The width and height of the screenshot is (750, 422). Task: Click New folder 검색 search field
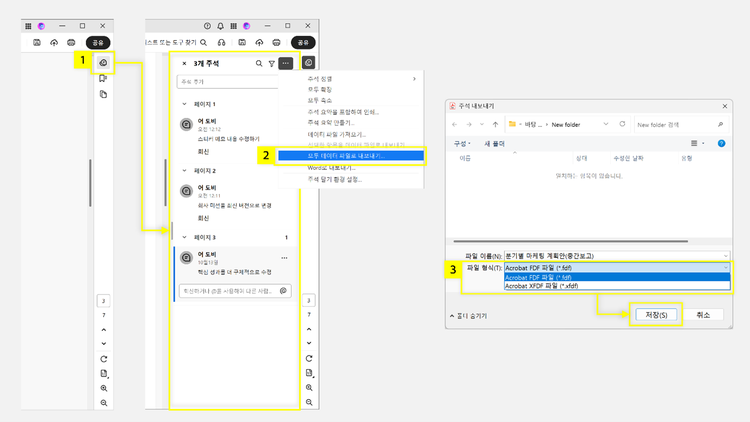[x=680, y=124]
